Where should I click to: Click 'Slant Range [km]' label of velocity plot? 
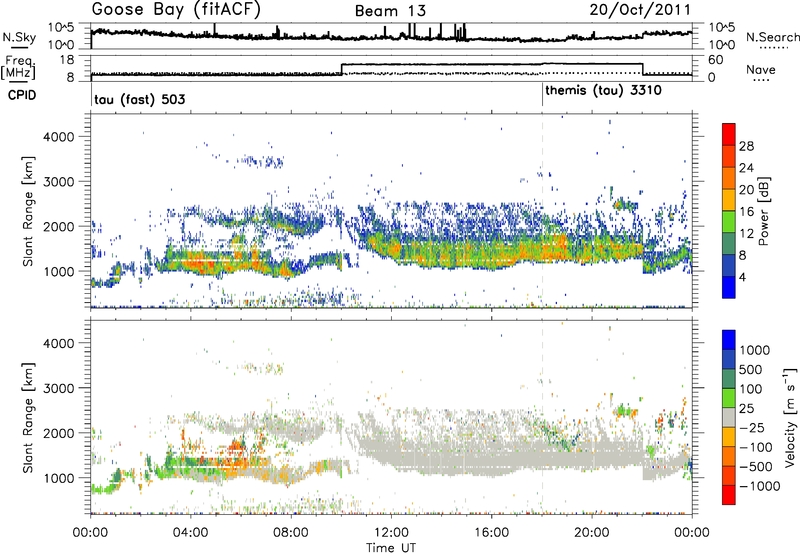point(28,417)
